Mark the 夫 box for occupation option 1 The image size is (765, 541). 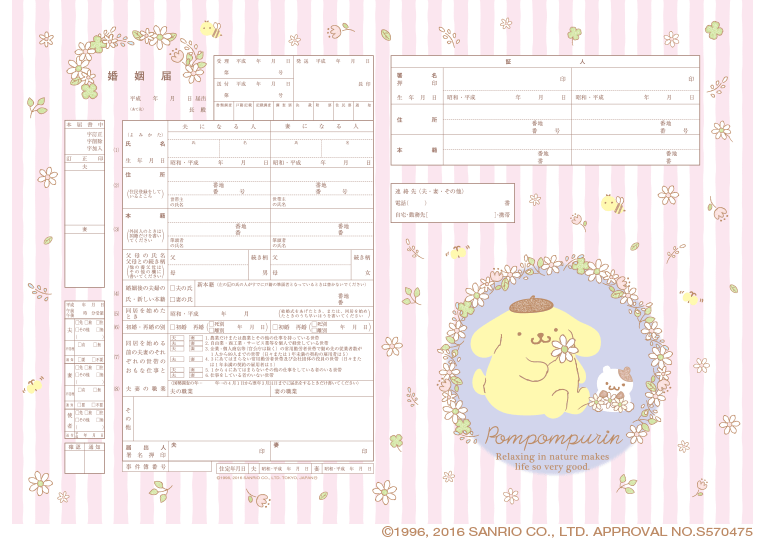click(x=177, y=338)
